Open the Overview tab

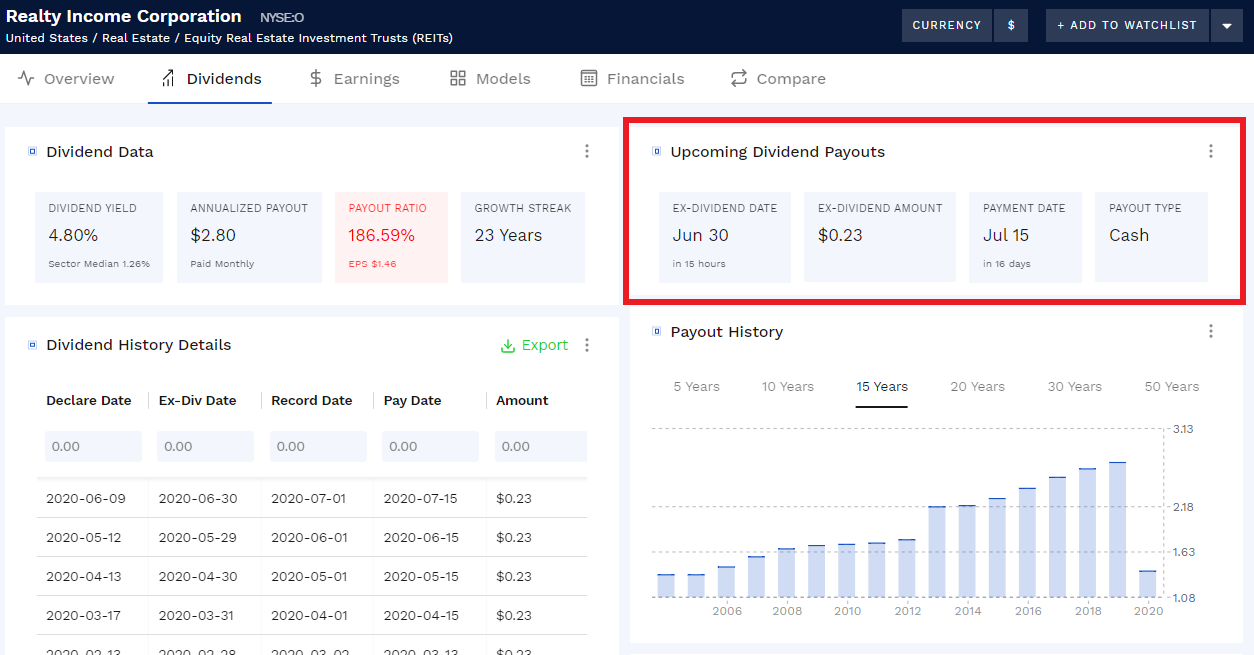[66, 79]
